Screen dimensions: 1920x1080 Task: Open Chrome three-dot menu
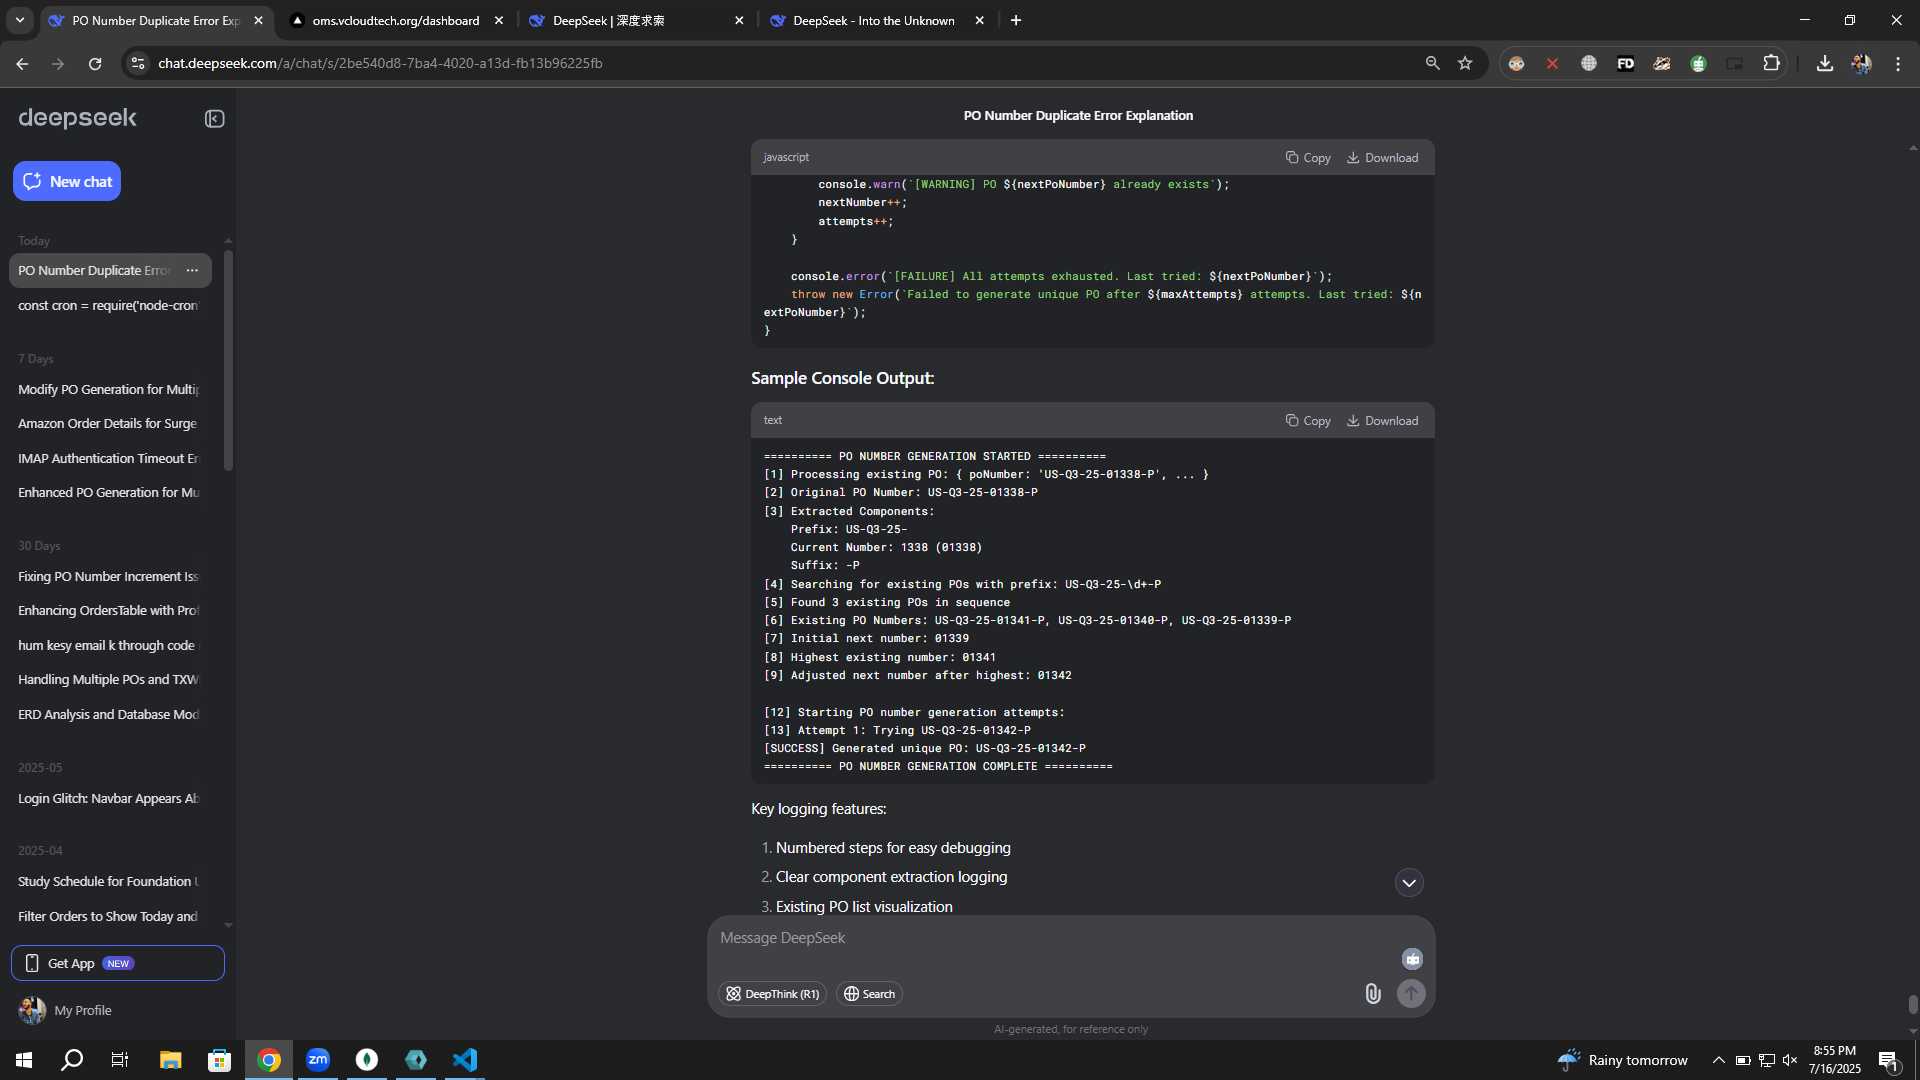pyautogui.click(x=1898, y=63)
